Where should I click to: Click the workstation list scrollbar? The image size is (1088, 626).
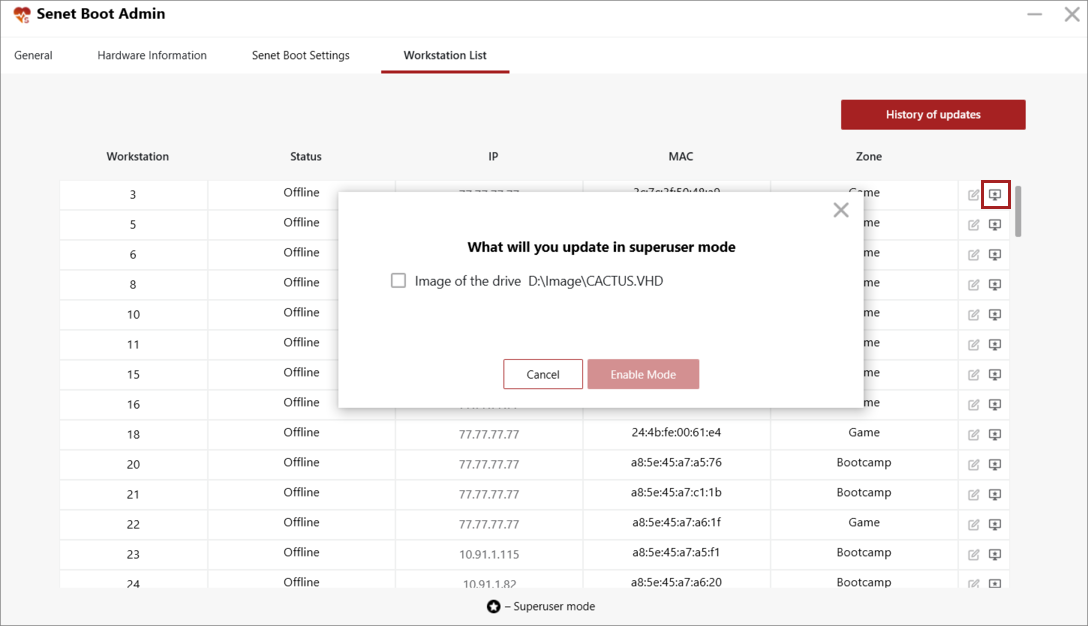(x=1018, y=212)
